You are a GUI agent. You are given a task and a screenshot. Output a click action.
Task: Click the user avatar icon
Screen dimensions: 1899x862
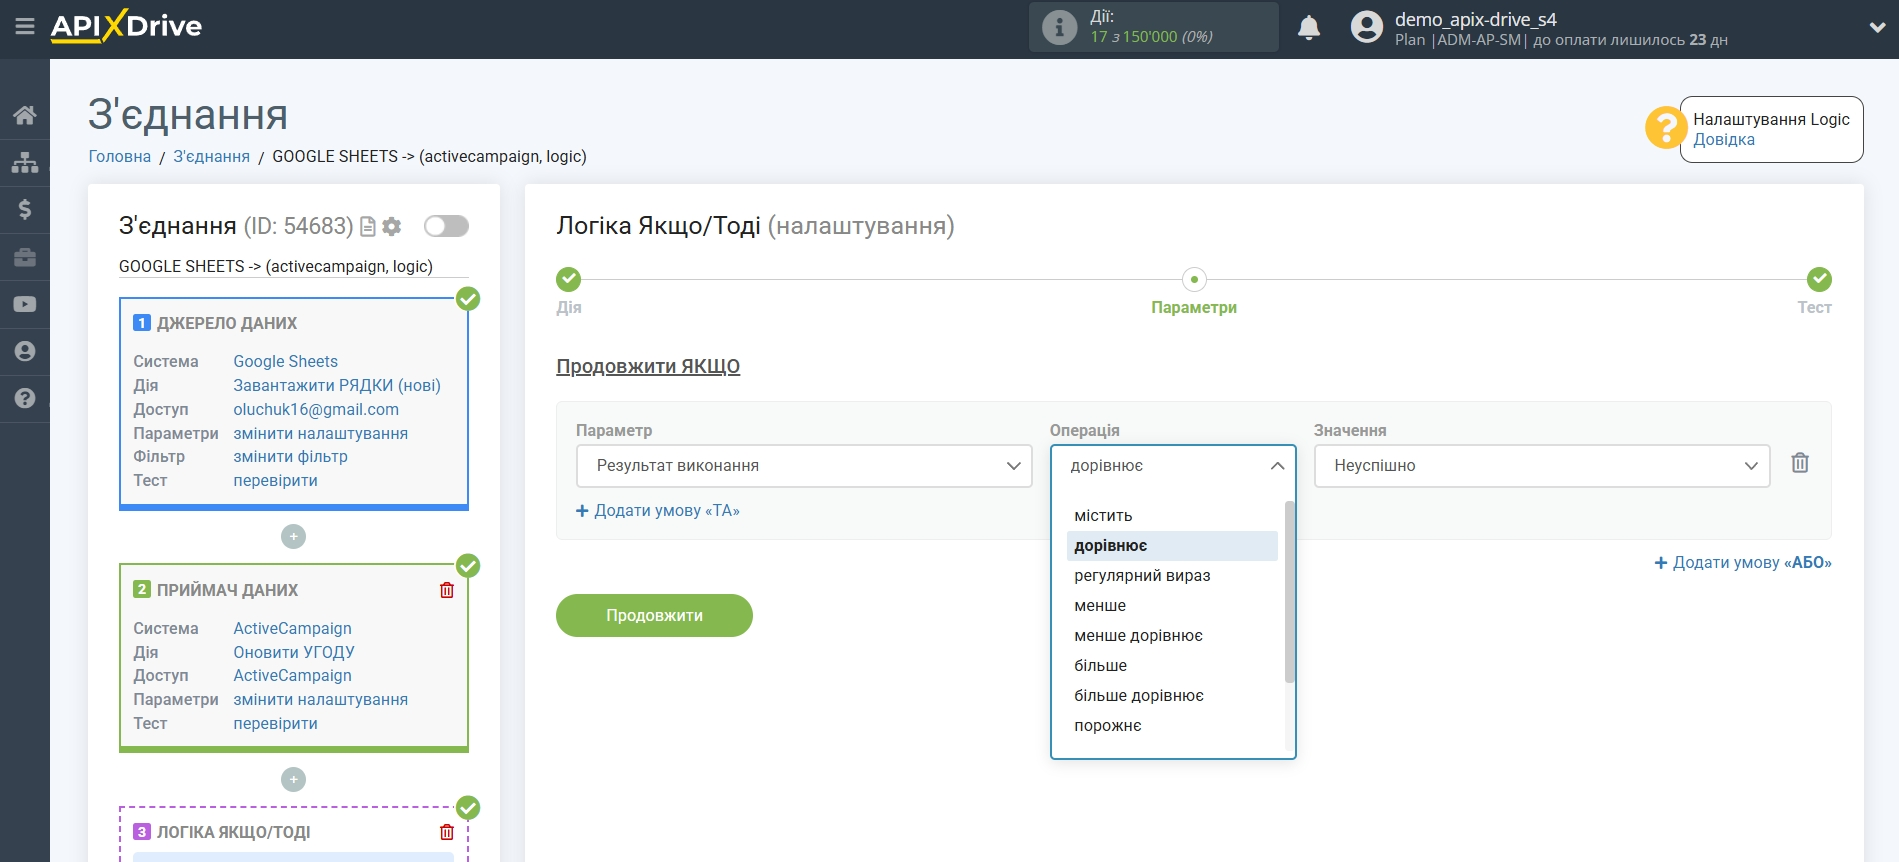click(1366, 27)
